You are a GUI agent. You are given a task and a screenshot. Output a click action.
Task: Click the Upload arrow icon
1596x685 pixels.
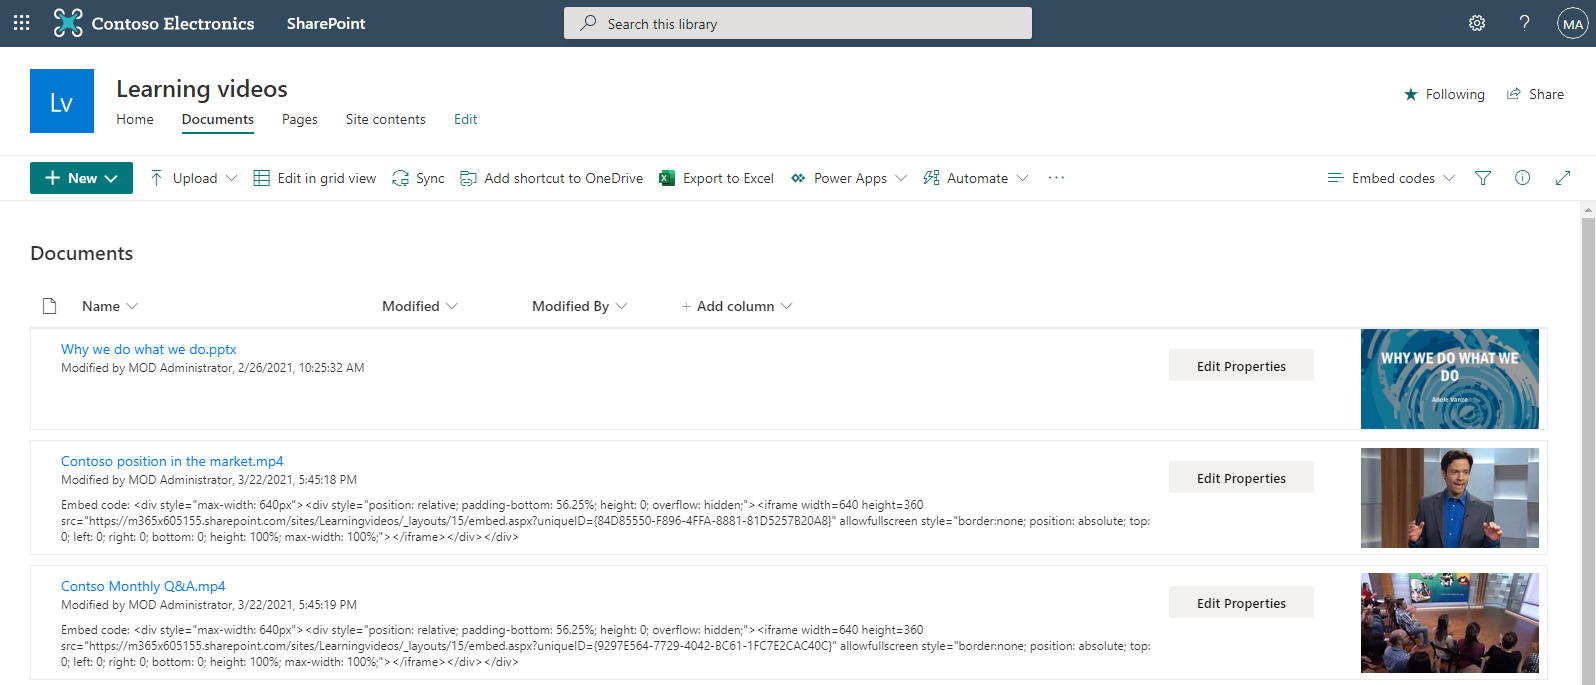(156, 178)
